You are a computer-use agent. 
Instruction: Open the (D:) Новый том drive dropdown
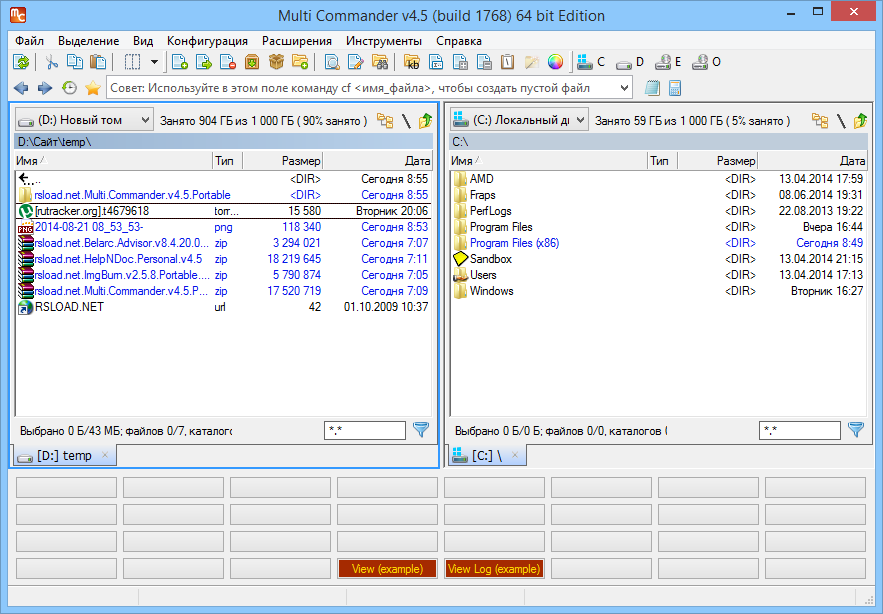[141, 118]
